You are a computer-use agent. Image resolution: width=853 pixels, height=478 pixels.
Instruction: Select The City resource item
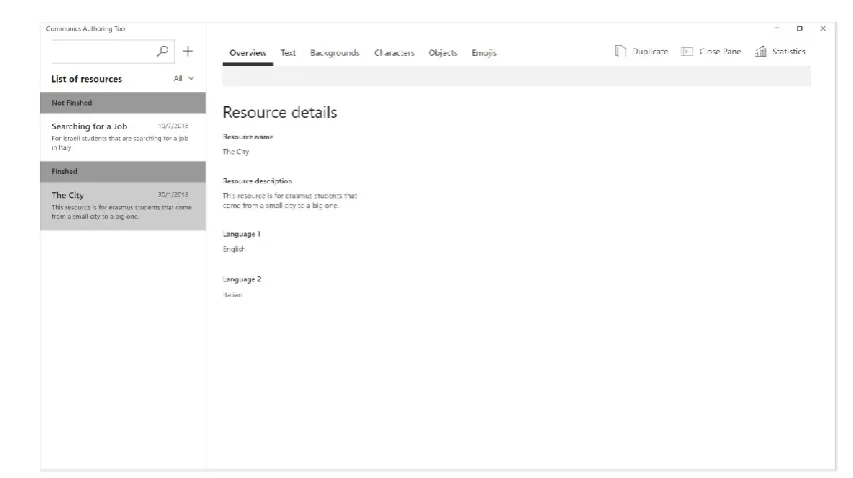[x=123, y=206]
